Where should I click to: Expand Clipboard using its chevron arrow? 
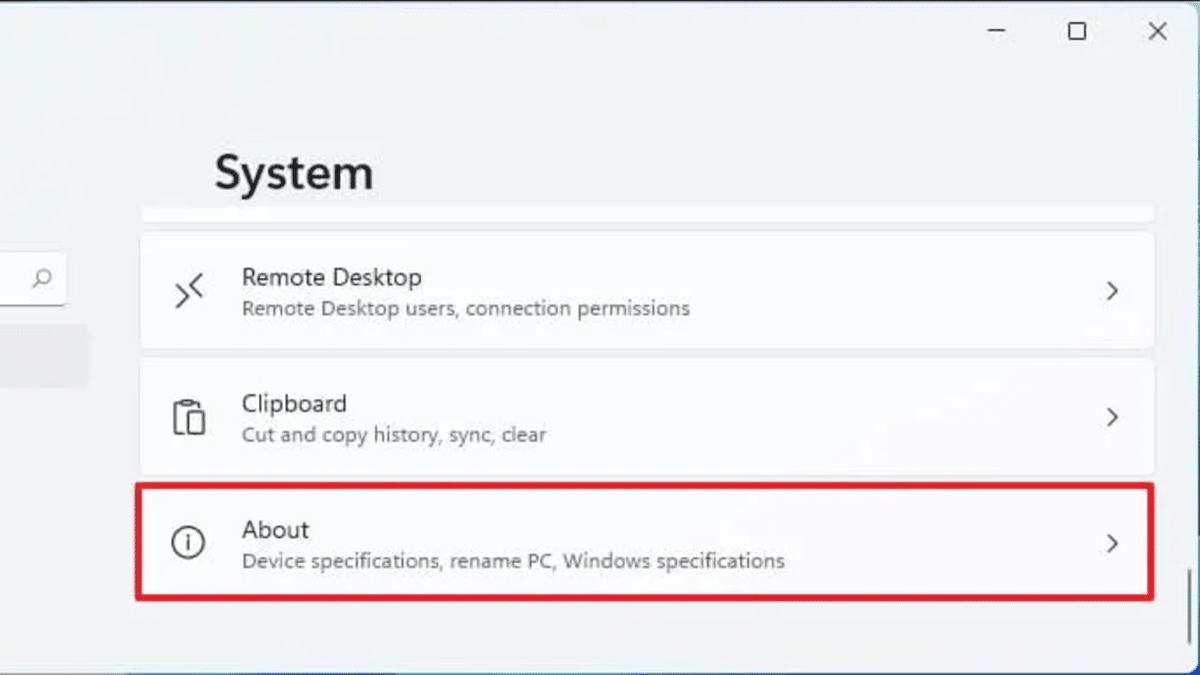click(x=1112, y=417)
